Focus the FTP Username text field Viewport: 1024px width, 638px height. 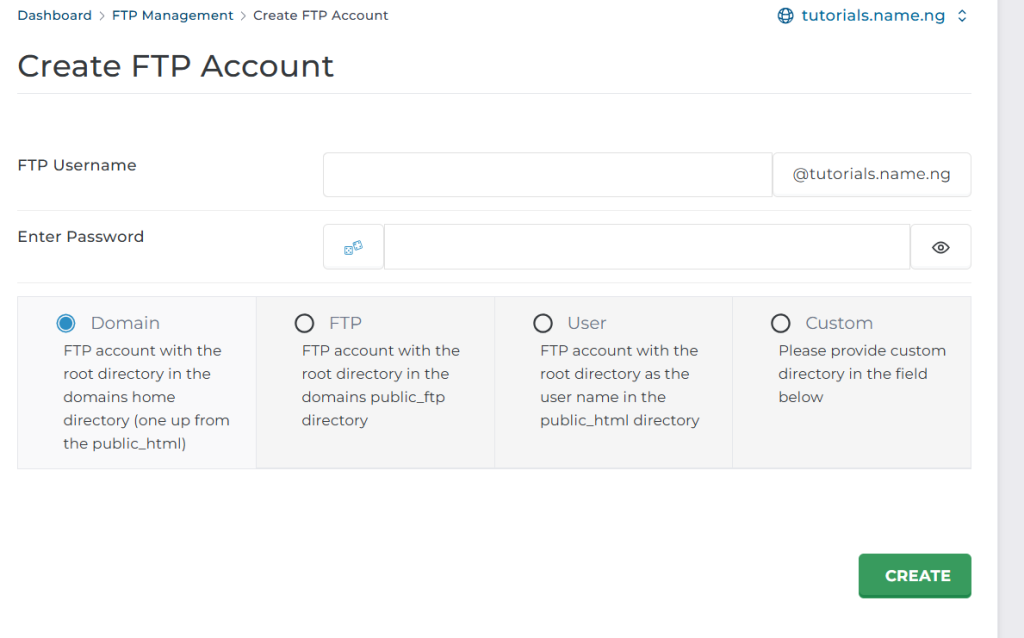point(547,175)
